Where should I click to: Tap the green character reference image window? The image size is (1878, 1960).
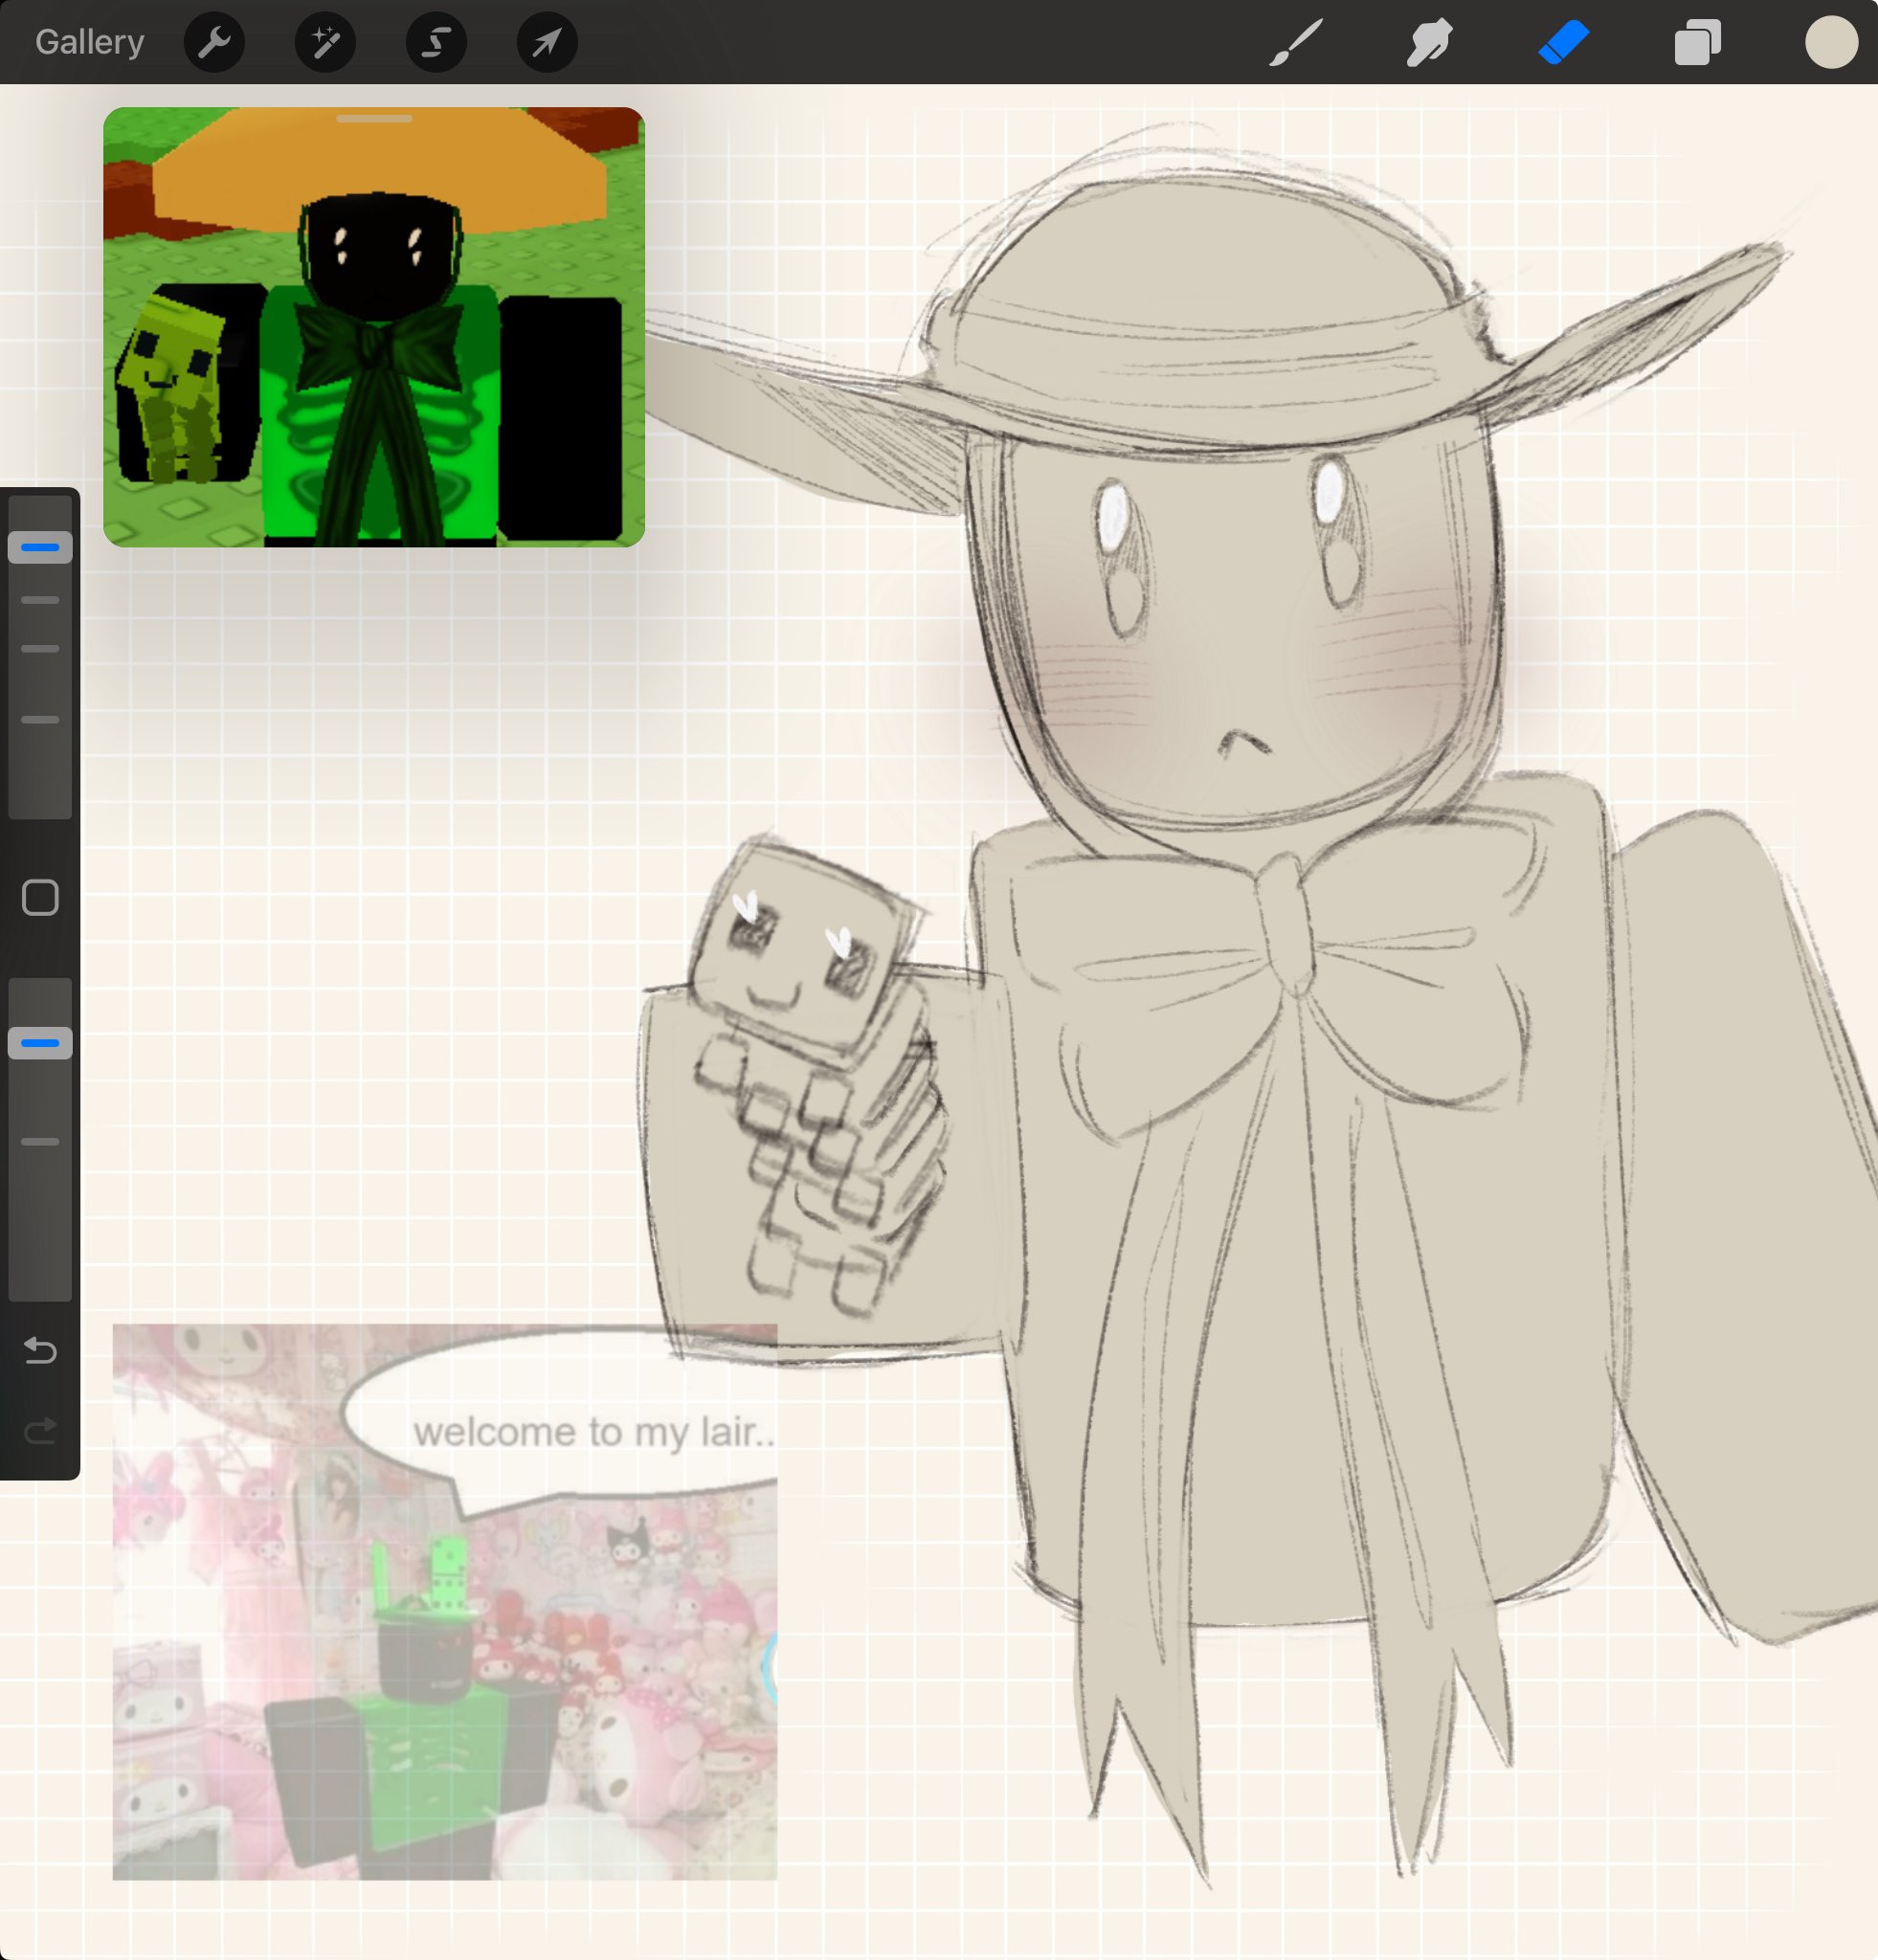click(x=374, y=327)
